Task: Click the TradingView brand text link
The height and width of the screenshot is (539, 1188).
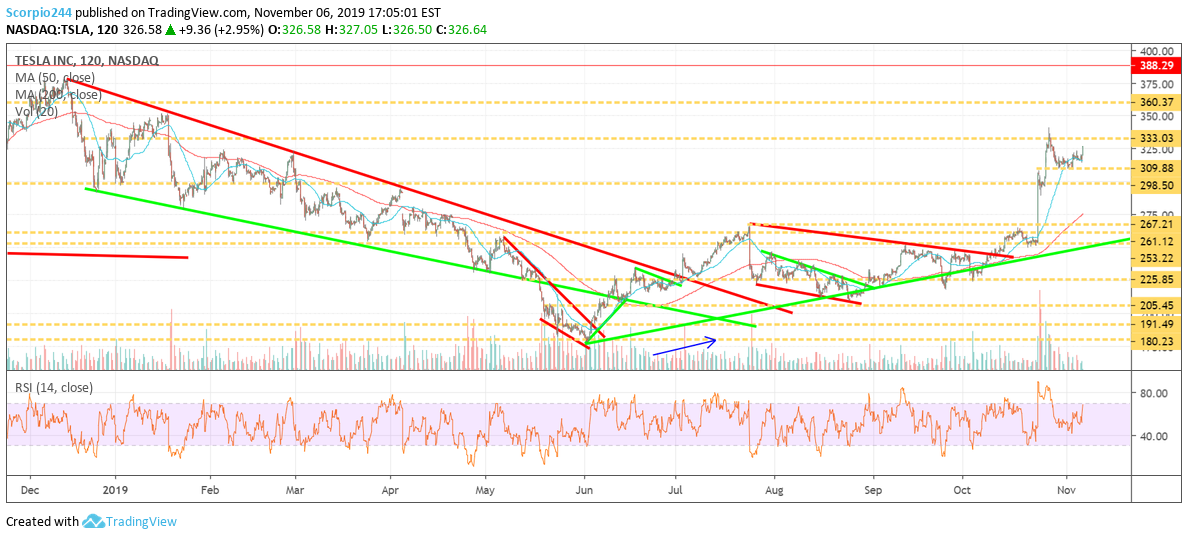Action: 141,522
